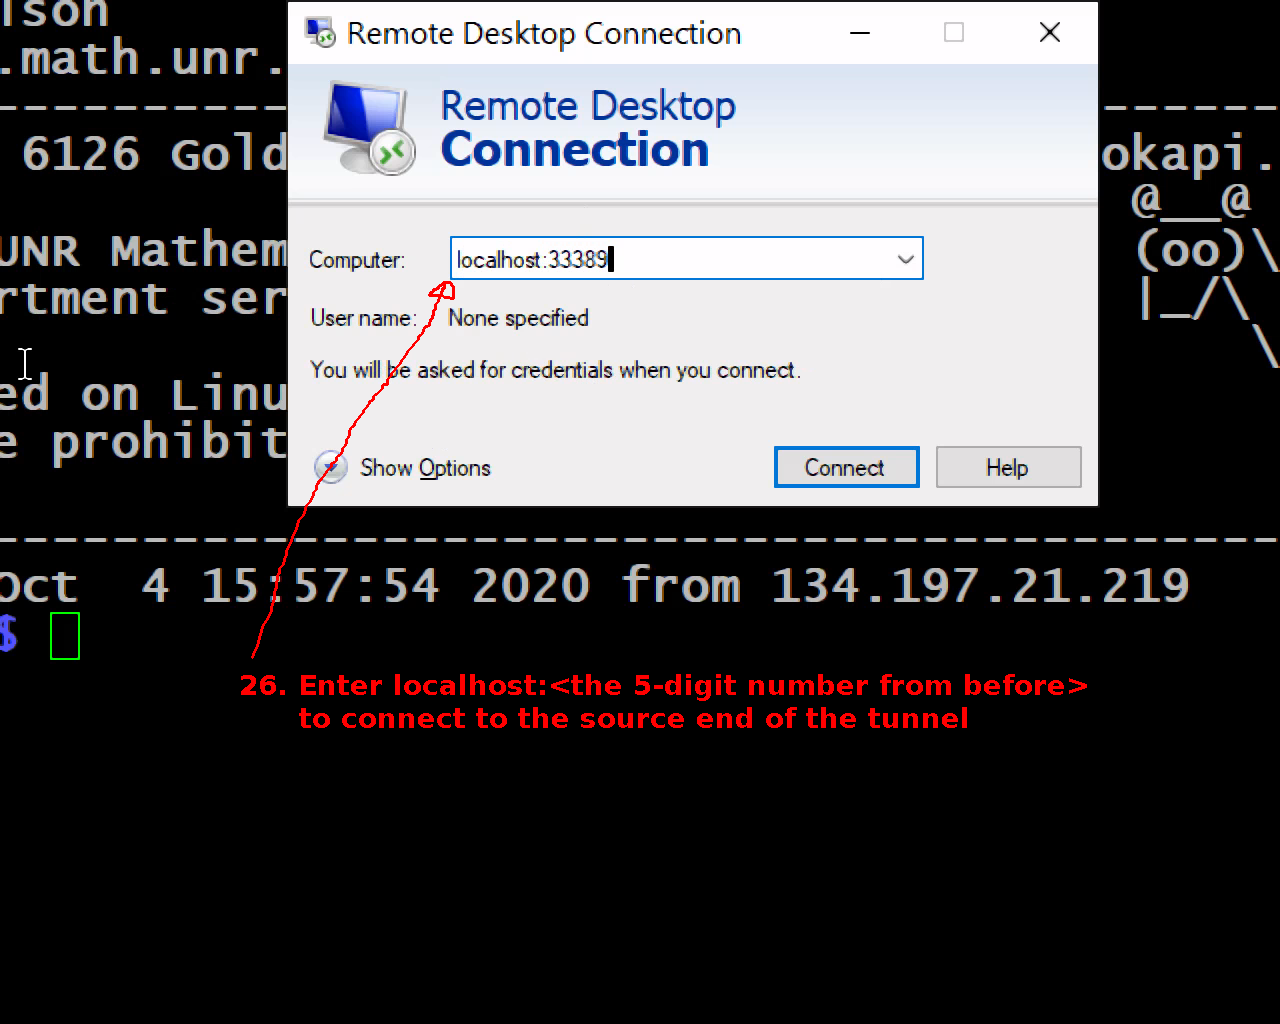1280x1024 pixels.
Task: Click the Show Options label
Action: (425, 468)
